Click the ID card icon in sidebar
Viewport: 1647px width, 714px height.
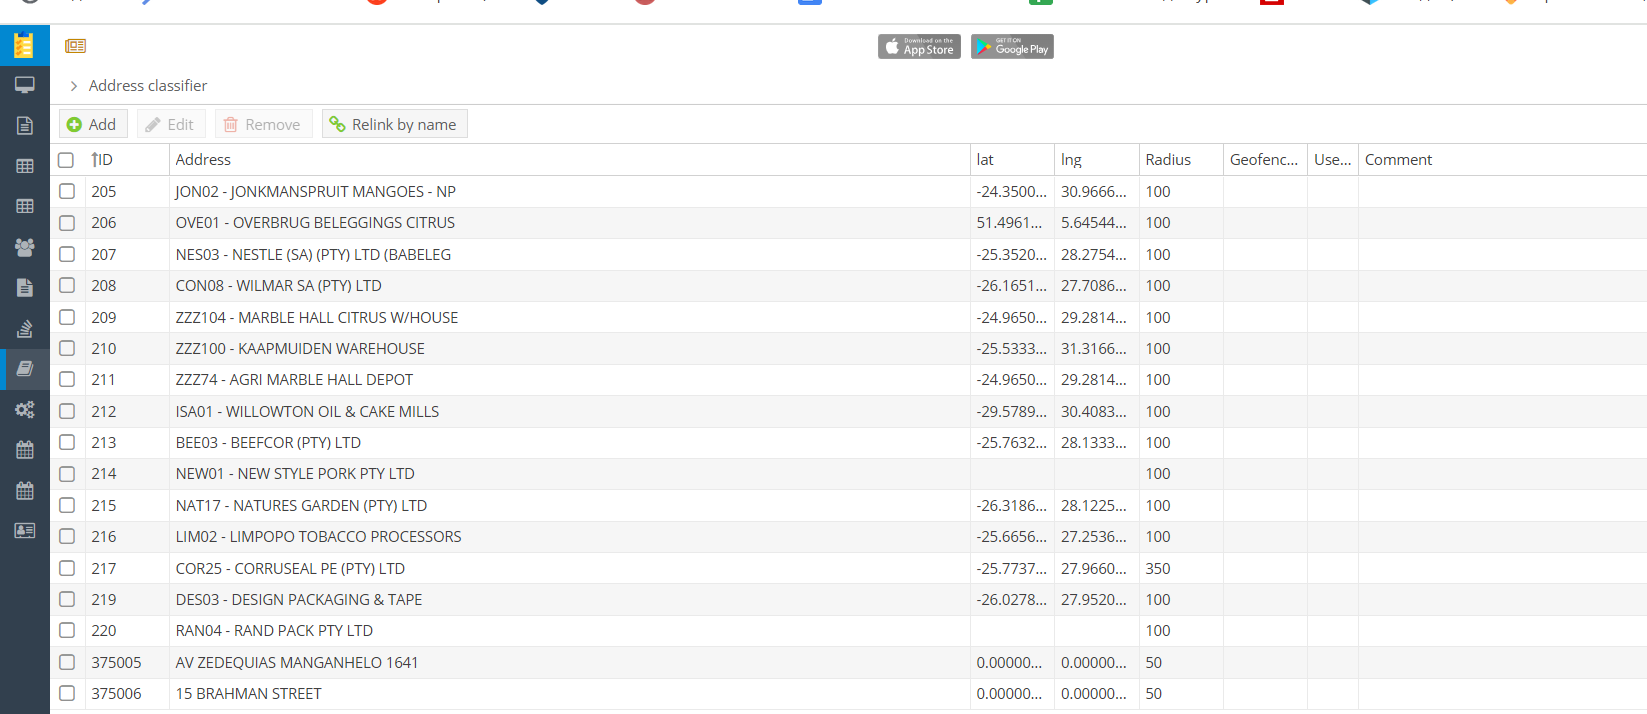pyautogui.click(x=24, y=530)
